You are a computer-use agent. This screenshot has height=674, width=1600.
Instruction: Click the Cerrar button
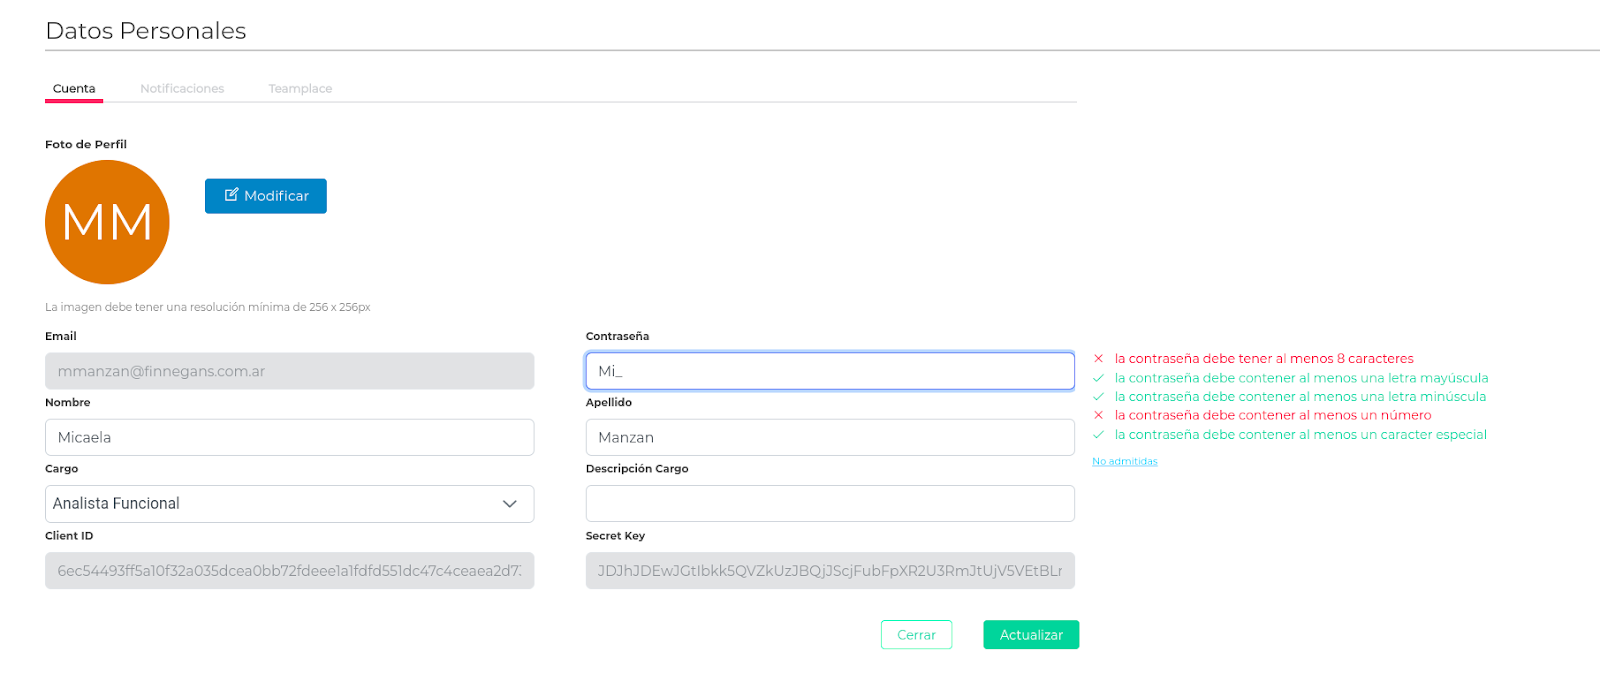(916, 635)
